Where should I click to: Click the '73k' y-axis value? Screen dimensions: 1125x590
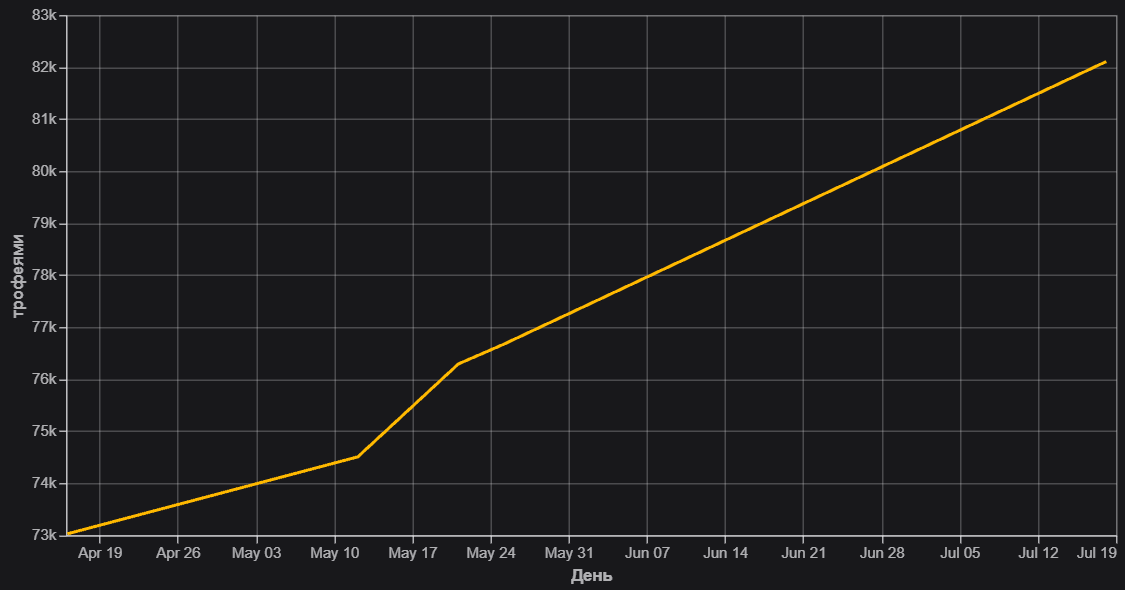(44, 535)
